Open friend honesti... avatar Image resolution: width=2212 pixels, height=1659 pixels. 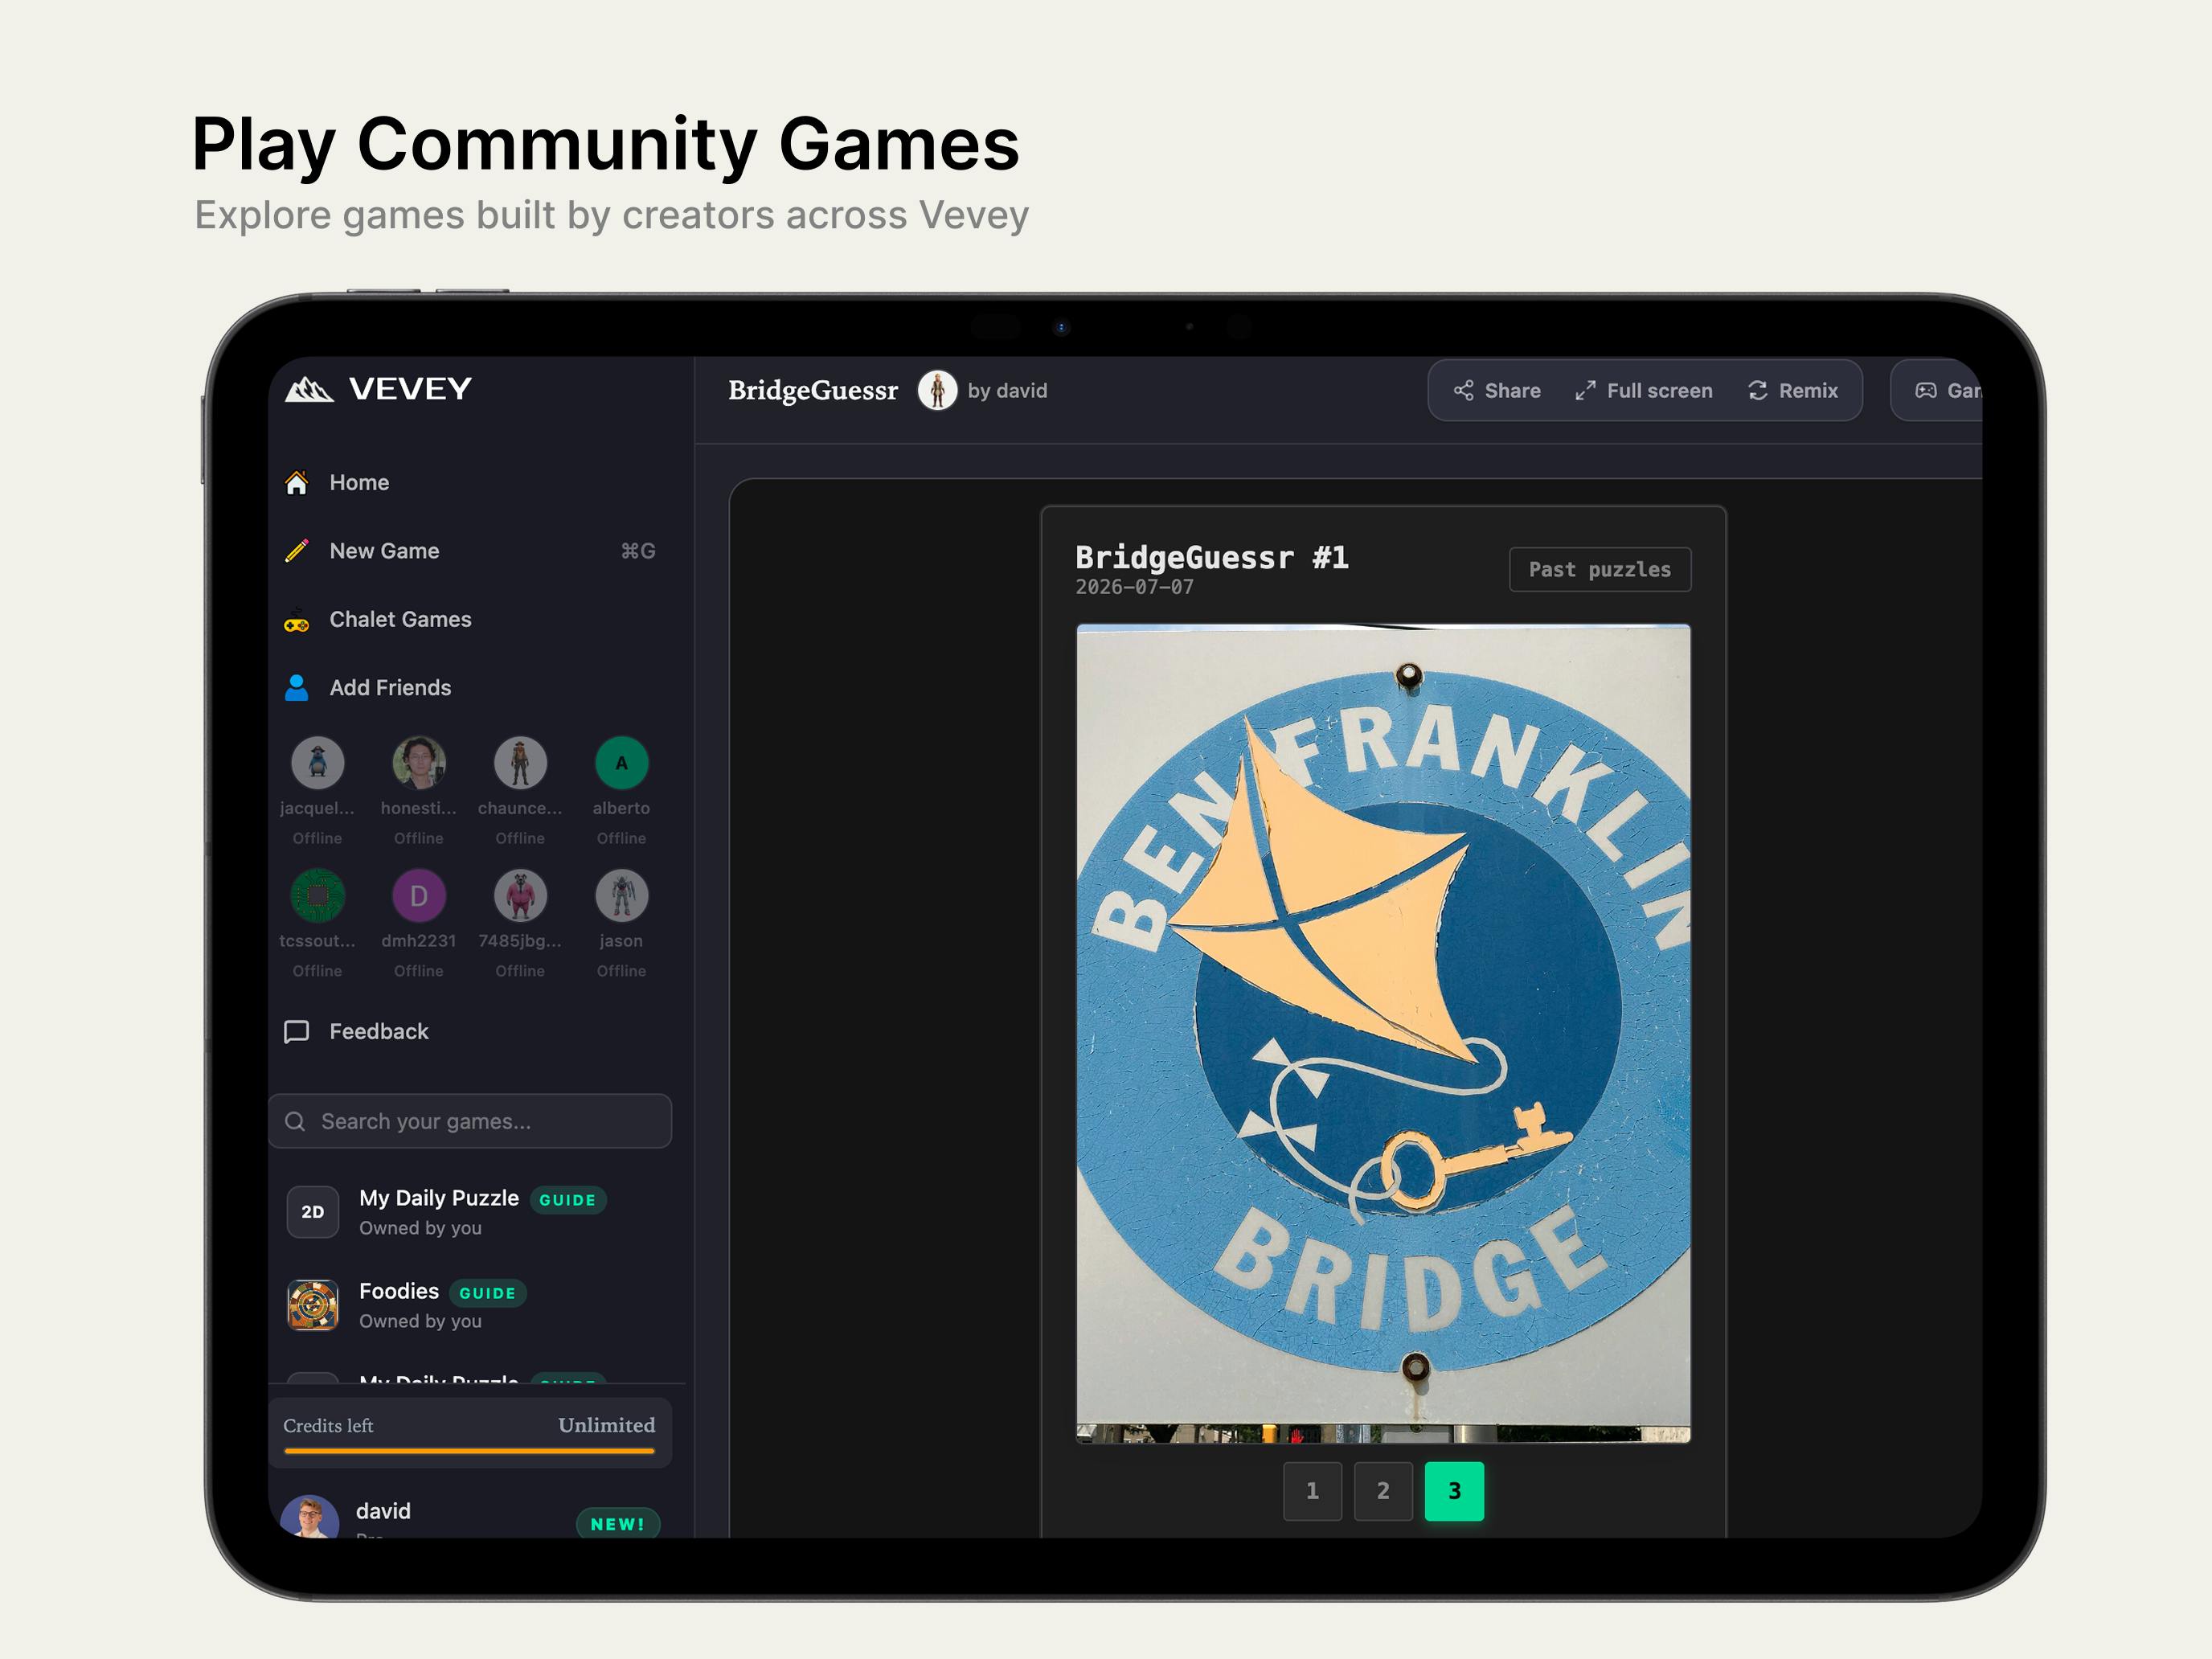coord(419,763)
